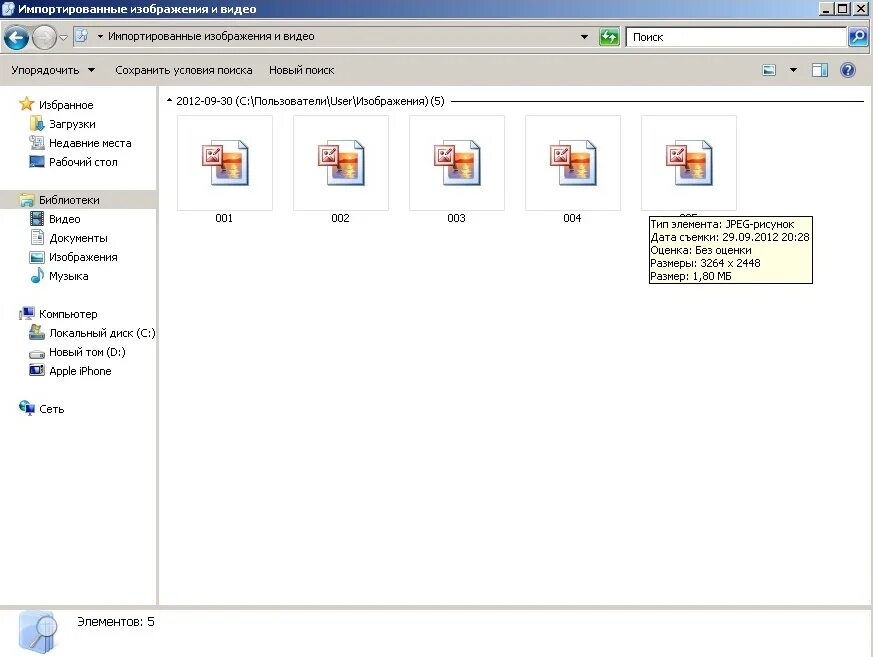Click the Локальный диск (C:) drive icon

click(37, 332)
